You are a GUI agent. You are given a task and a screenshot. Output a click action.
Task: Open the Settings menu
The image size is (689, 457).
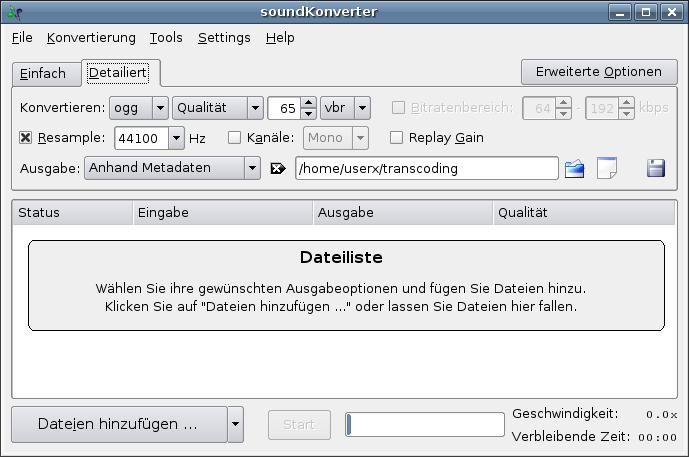click(x=224, y=38)
